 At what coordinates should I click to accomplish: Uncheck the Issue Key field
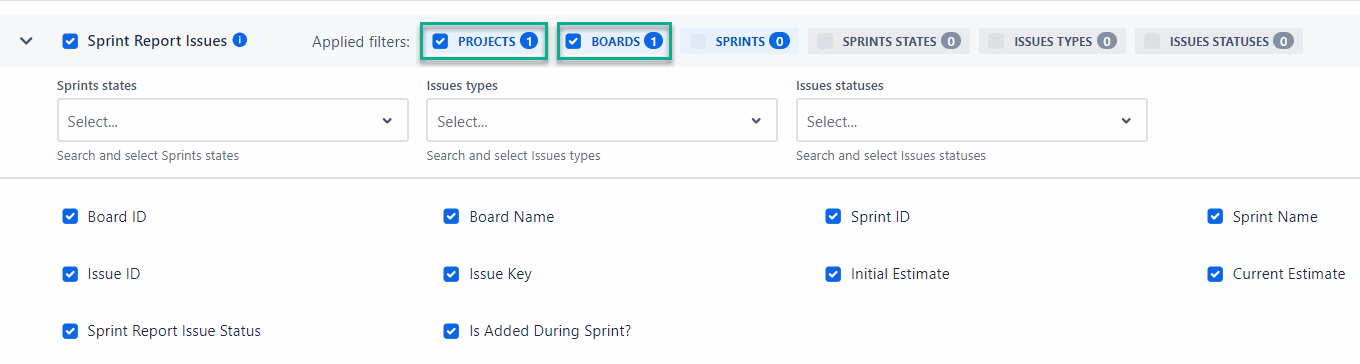(451, 273)
